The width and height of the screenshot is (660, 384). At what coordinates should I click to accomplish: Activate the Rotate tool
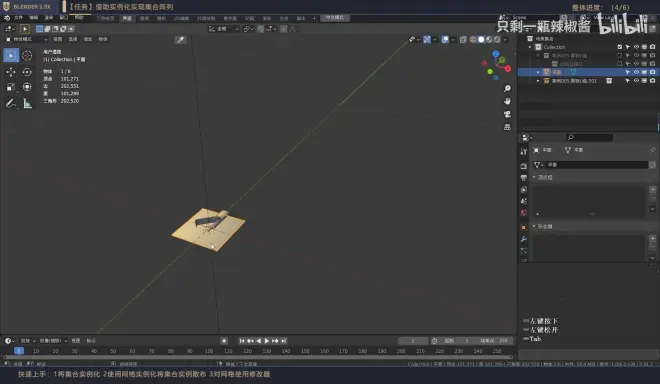click(x=27, y=72)
